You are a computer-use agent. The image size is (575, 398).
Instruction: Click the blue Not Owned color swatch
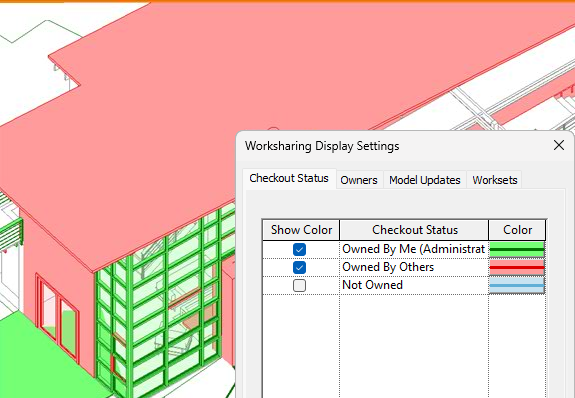click(517, 285)
